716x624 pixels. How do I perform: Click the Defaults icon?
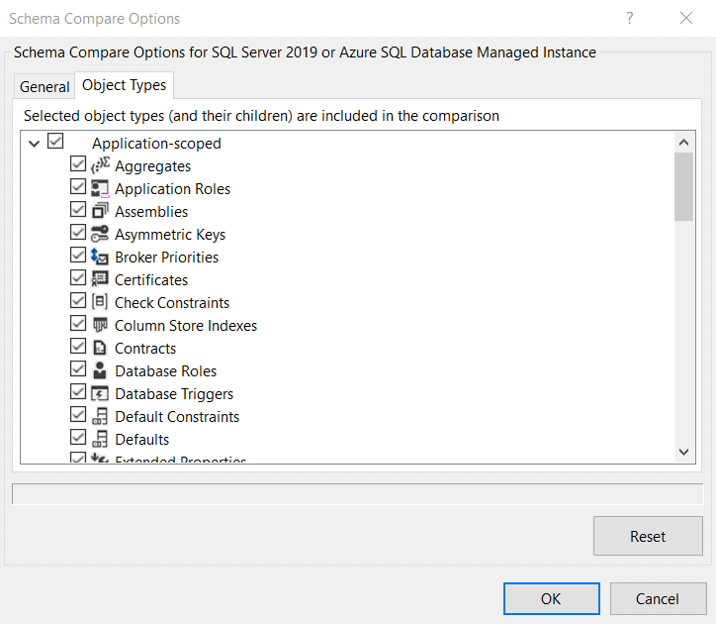click(100, 439)
